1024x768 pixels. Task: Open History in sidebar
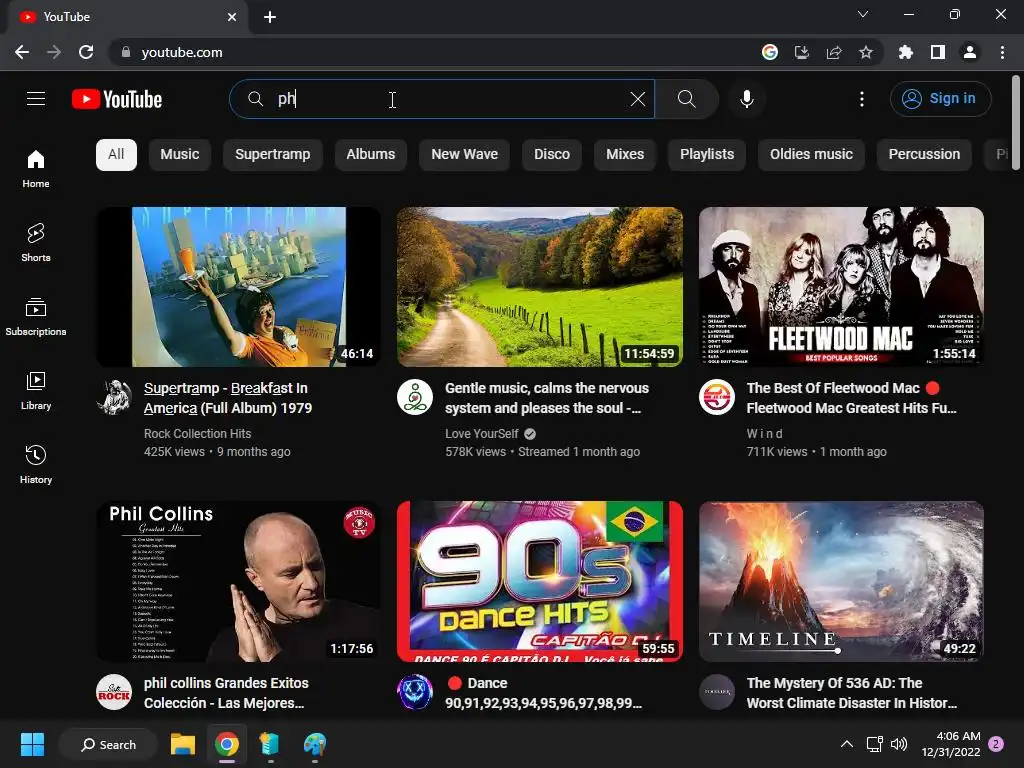36,464
